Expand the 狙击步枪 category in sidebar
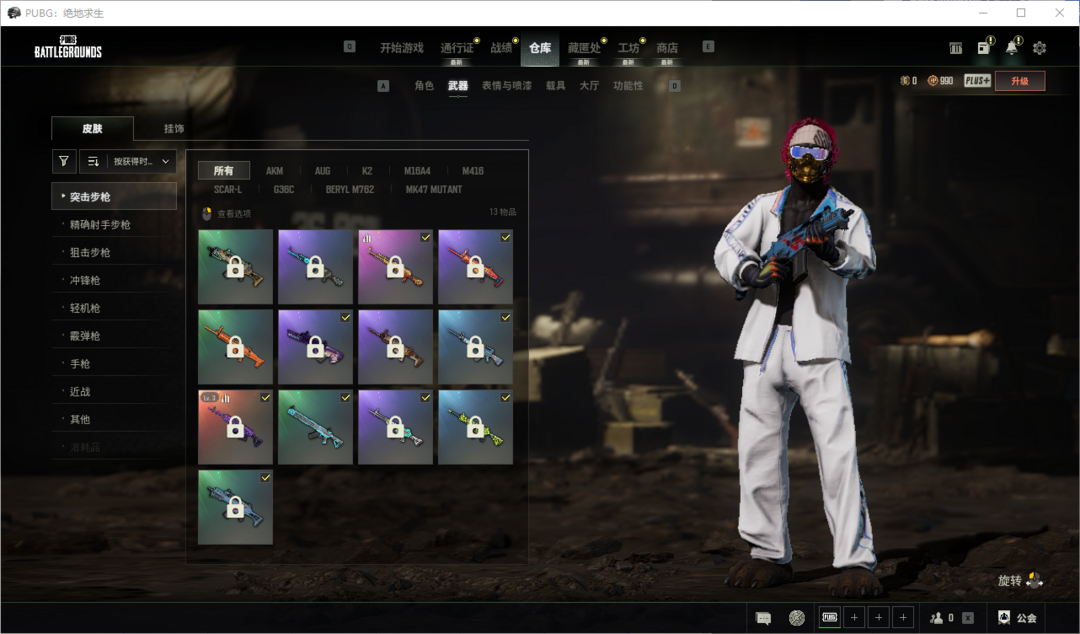Viewport: 1080px width, 634px height. click(x=90, y=252)
